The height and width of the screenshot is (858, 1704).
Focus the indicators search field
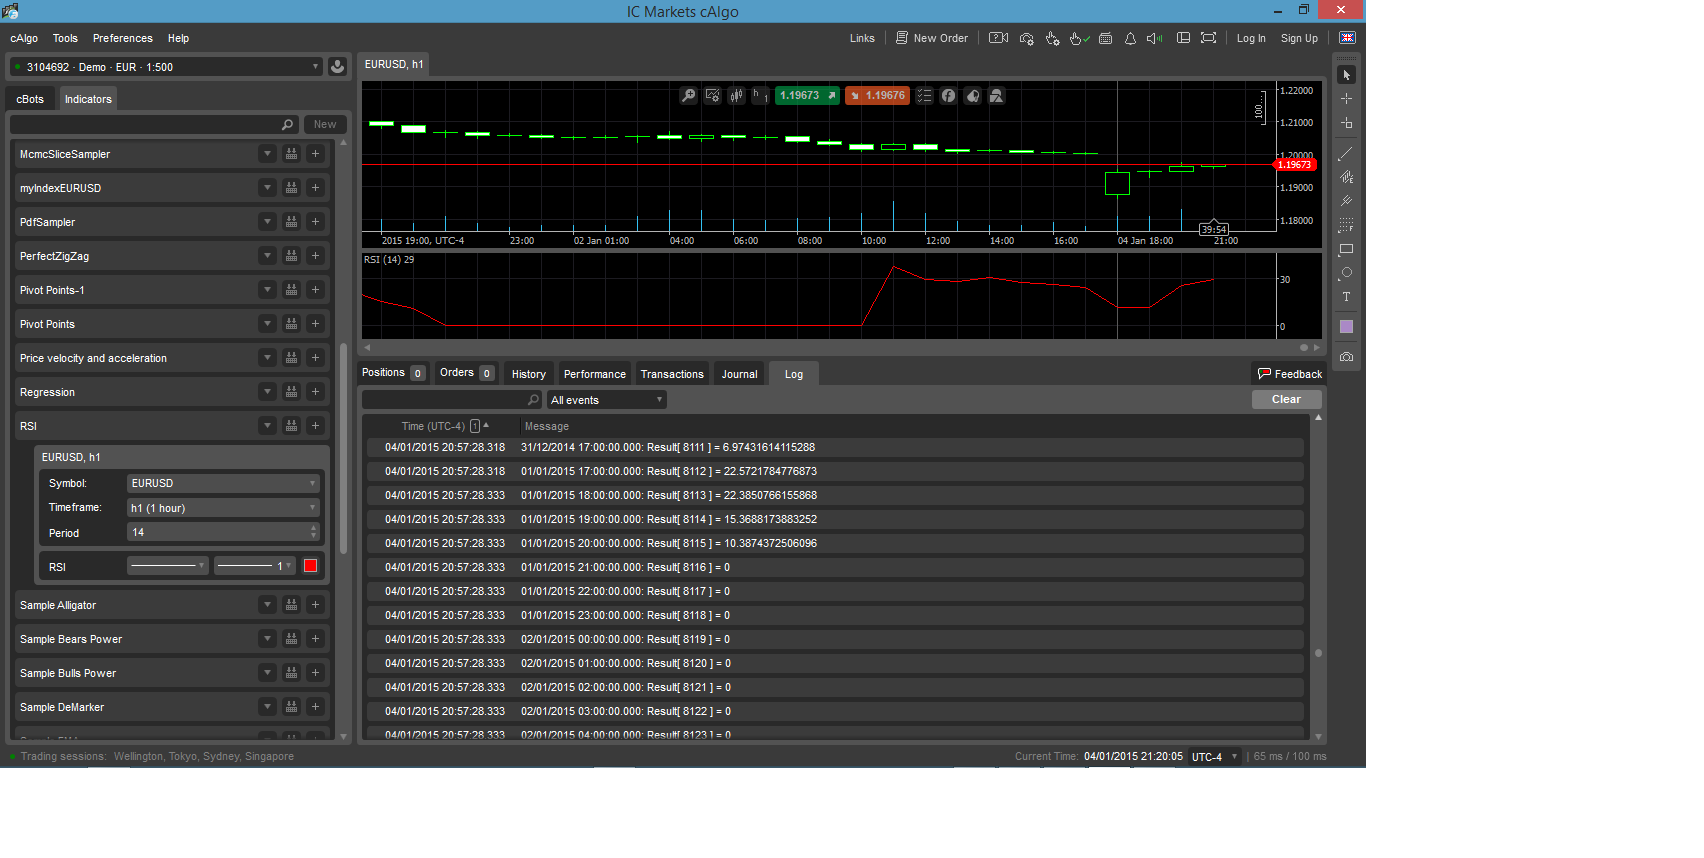point(154,124)
